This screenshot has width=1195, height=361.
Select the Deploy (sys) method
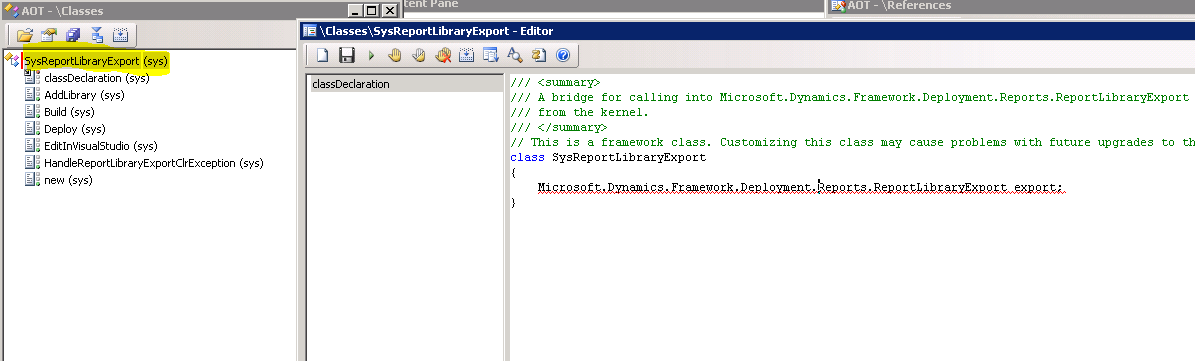click(75, 129)
